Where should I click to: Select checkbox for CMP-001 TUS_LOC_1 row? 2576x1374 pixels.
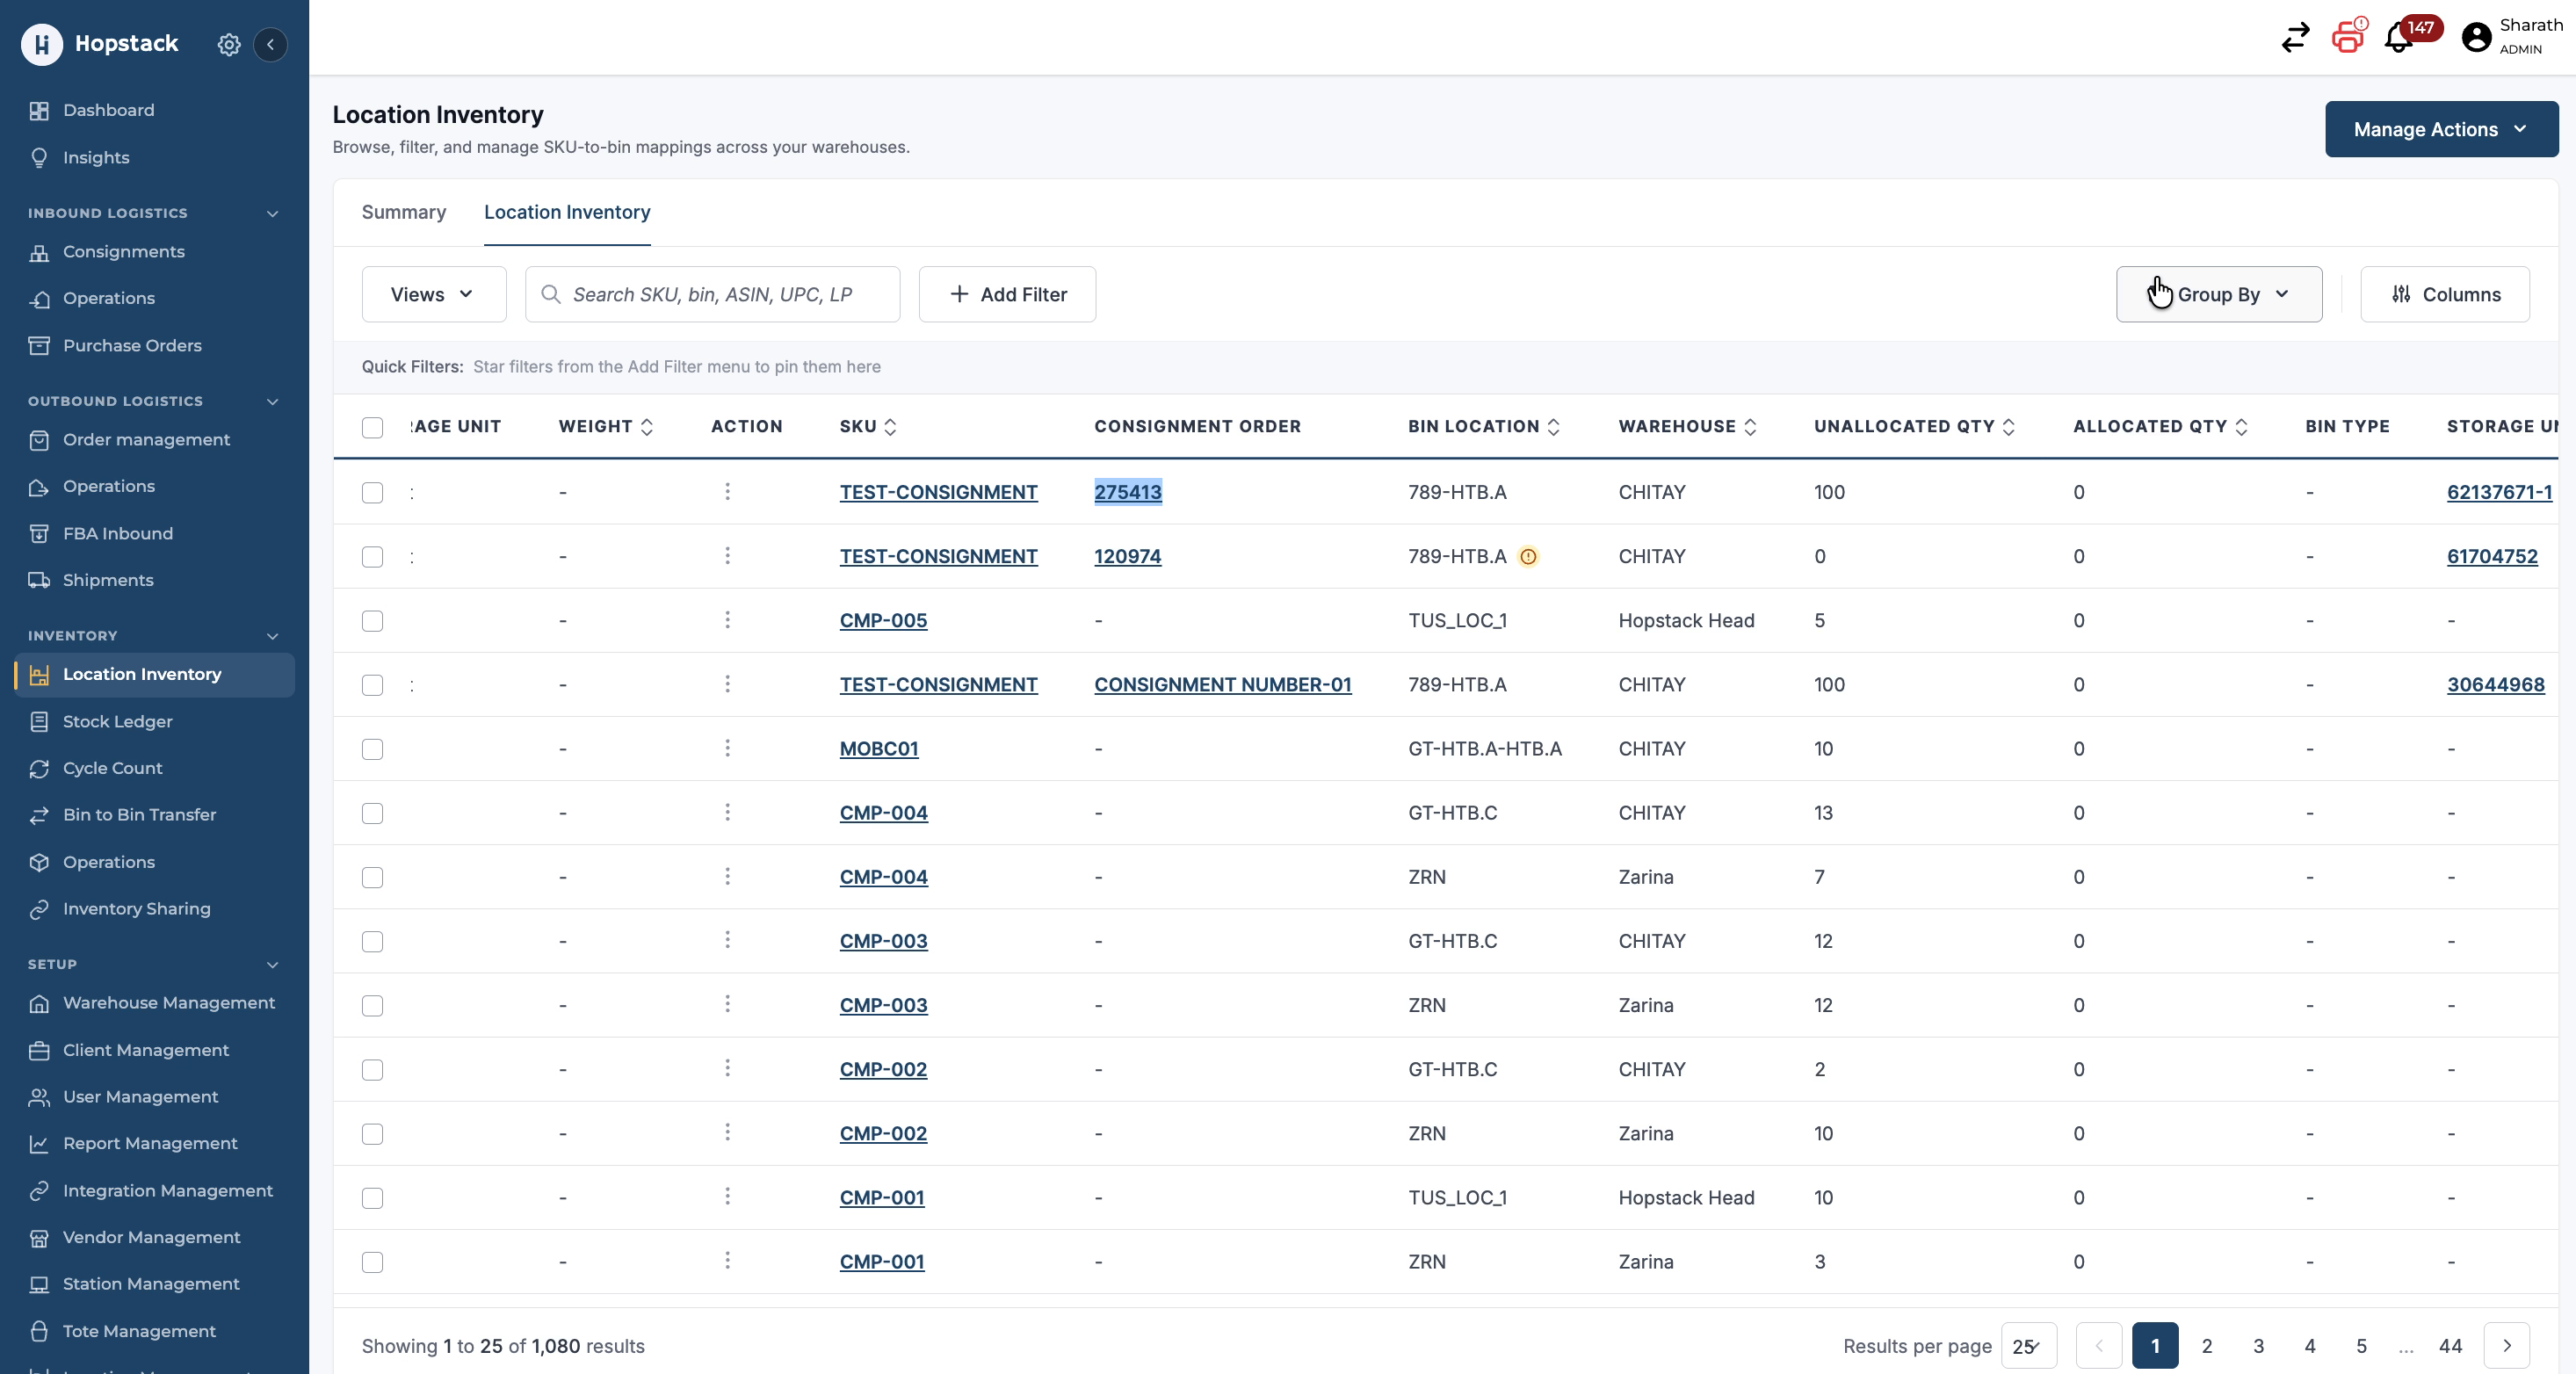coord(372,1197)
